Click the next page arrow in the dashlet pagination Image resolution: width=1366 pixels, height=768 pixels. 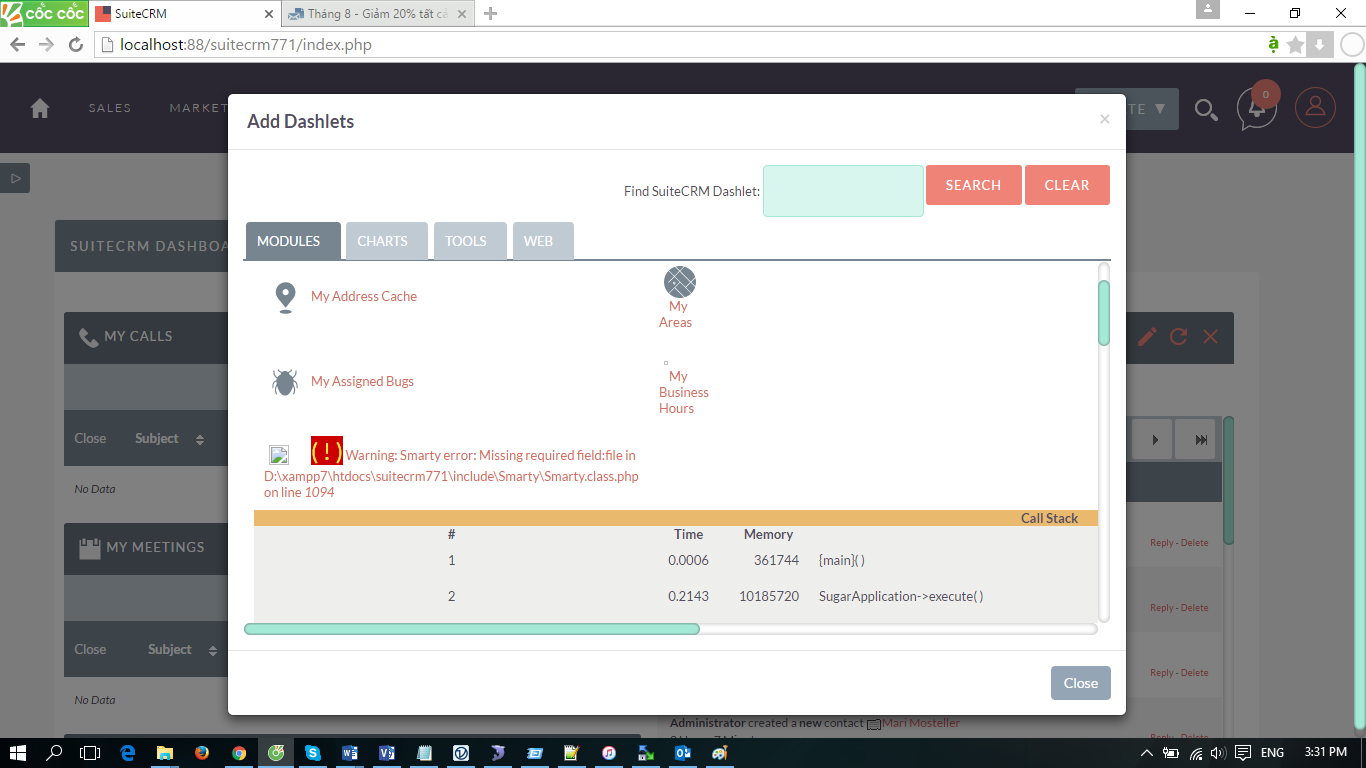pyautogui.click(x=1155, y=440)
